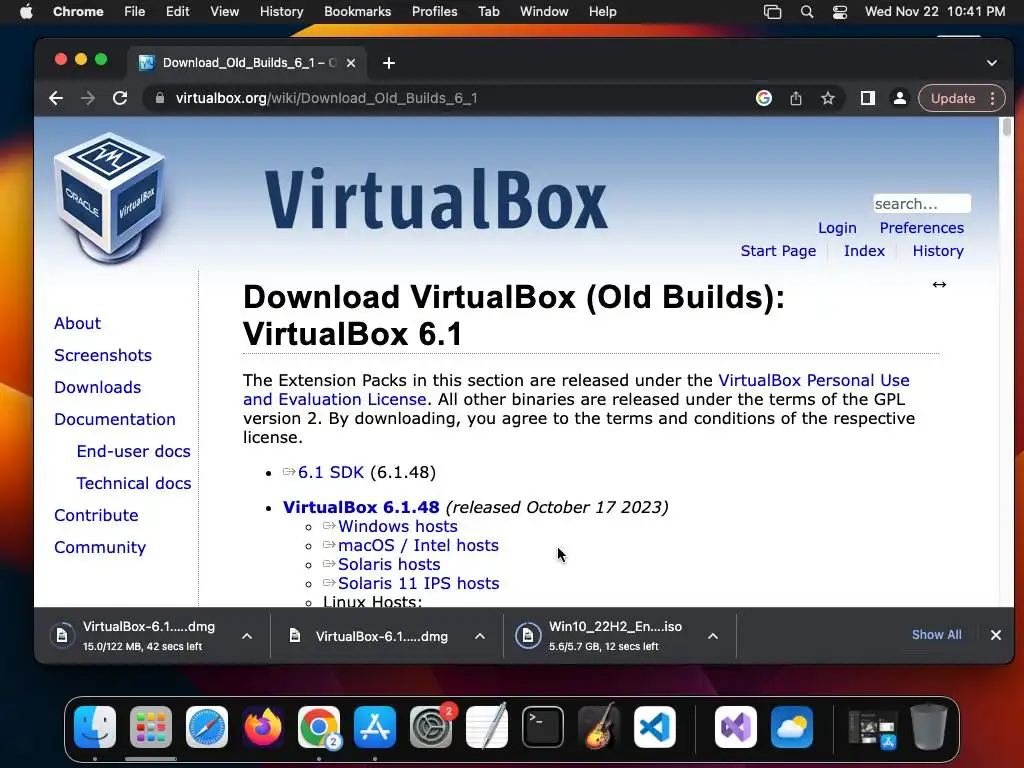Go back with the browser back arrow
The height and width of the screenshot is (768, 1024).
pos(56,99)
